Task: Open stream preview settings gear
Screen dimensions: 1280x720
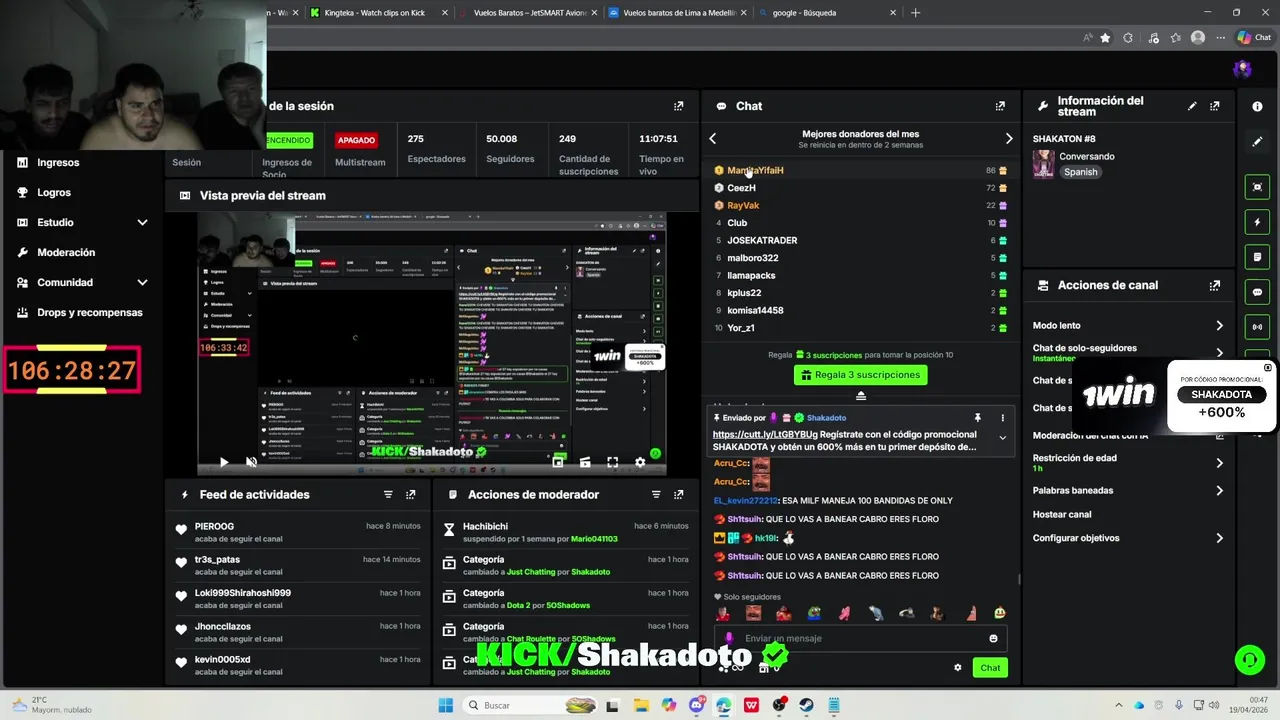Action: (x=640, y=462)
